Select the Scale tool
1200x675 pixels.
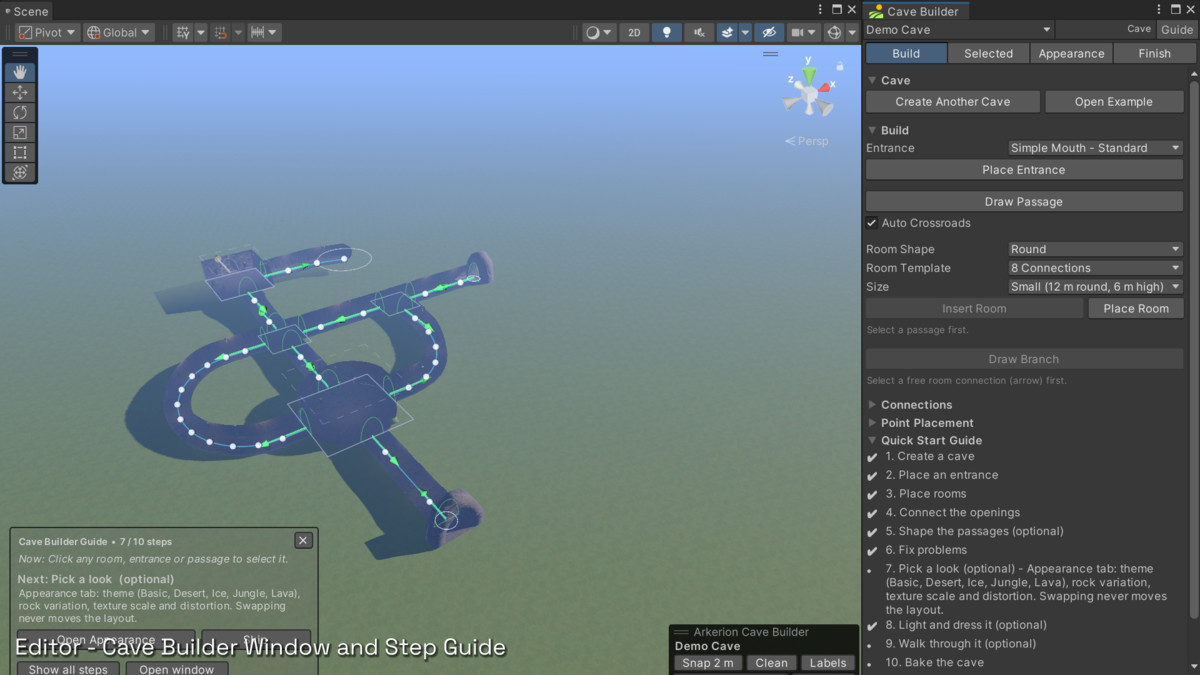click(x=20, y=132)
